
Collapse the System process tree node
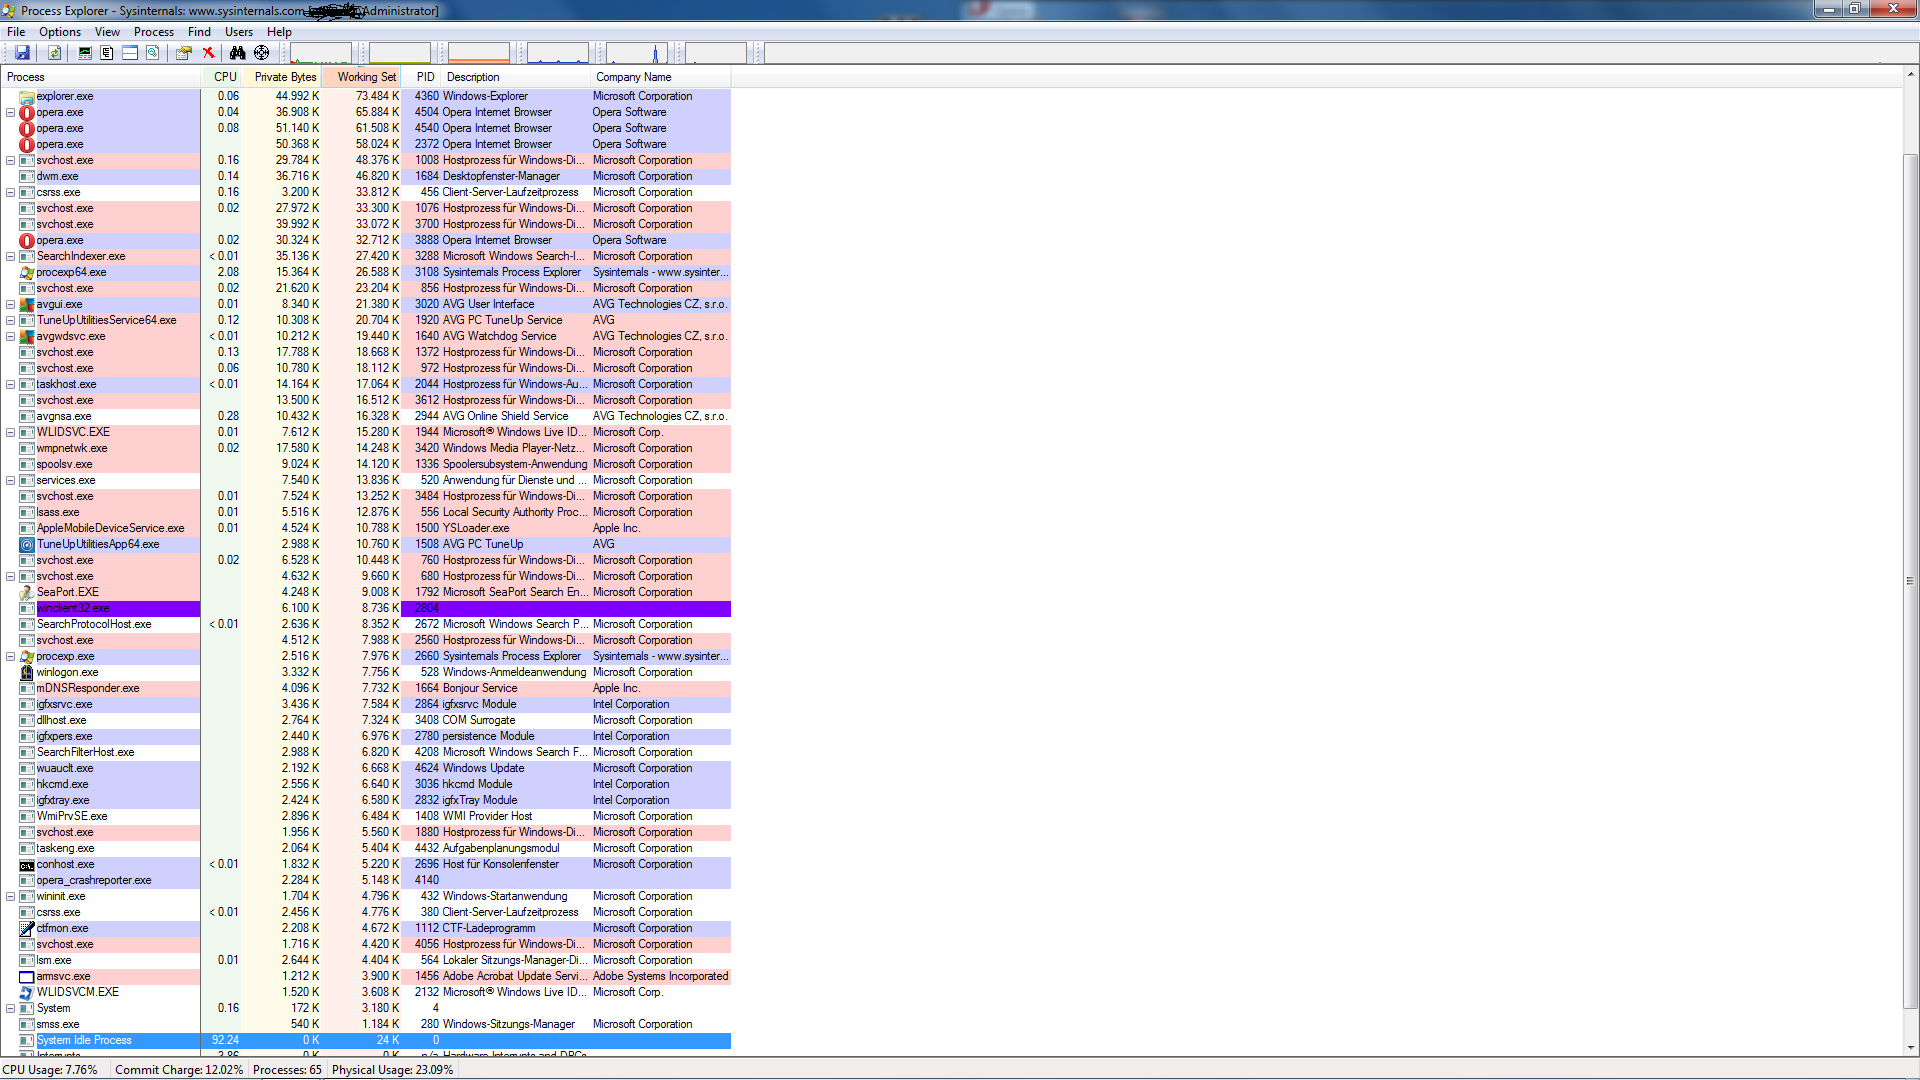[x=10, y=1008]
